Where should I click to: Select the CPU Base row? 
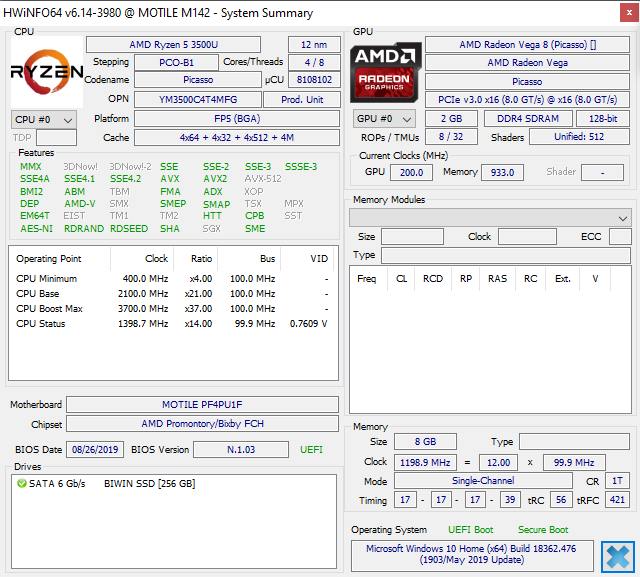(172, 294)
